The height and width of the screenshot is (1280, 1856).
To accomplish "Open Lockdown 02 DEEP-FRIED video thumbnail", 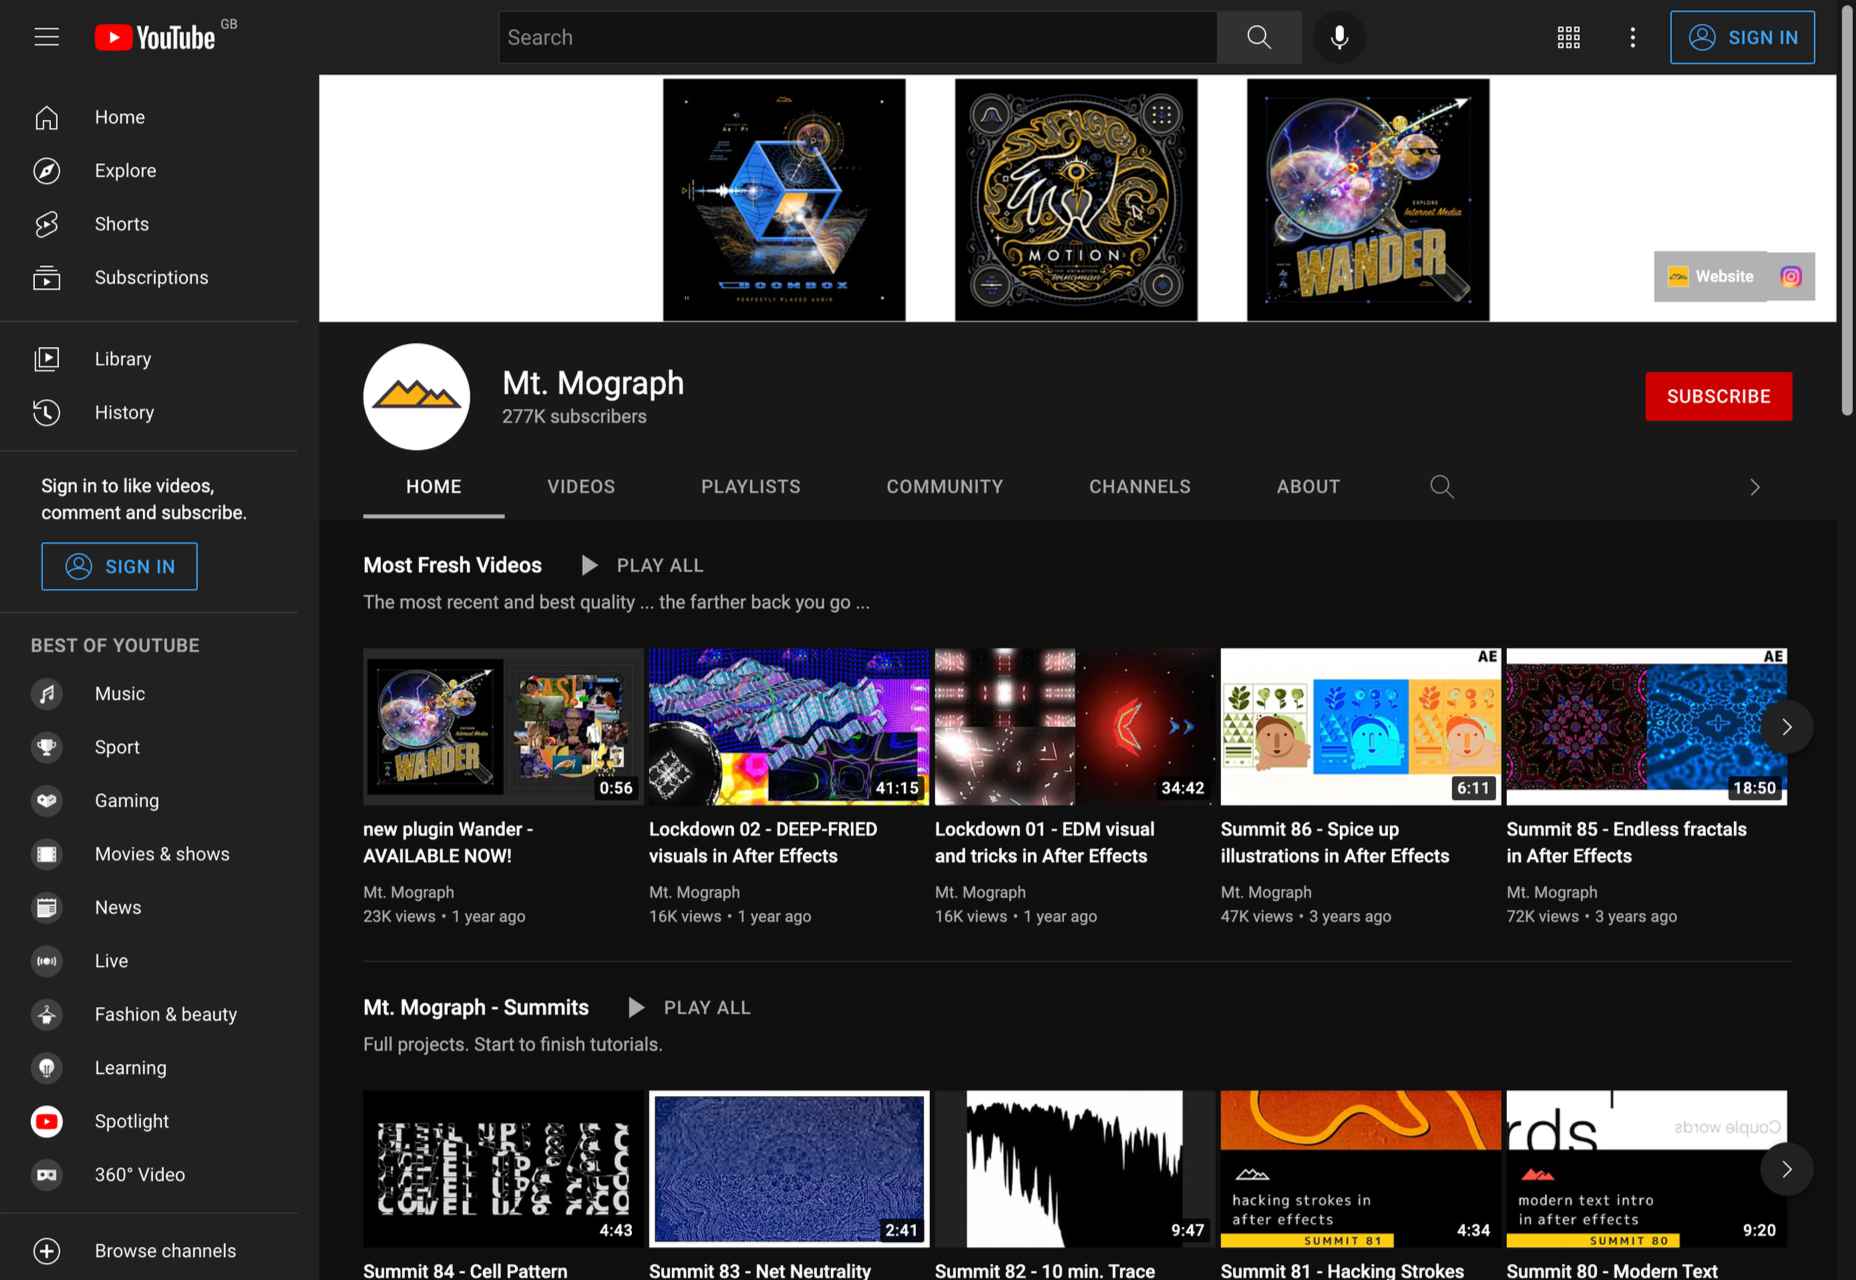I will pos(789,727).
